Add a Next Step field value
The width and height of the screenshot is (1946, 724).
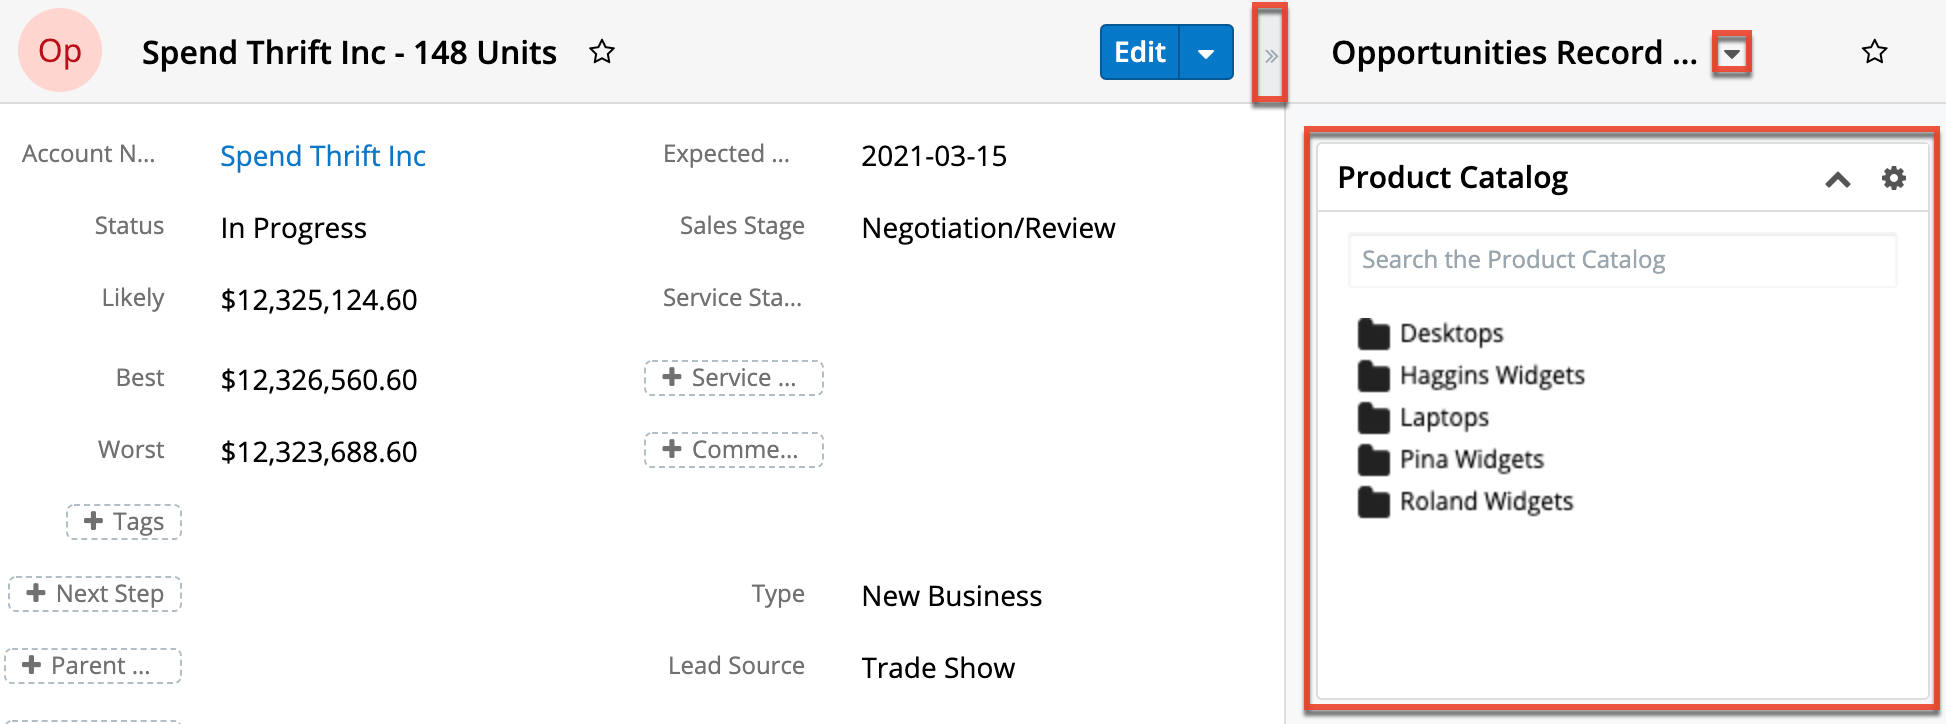pos(95,594)
